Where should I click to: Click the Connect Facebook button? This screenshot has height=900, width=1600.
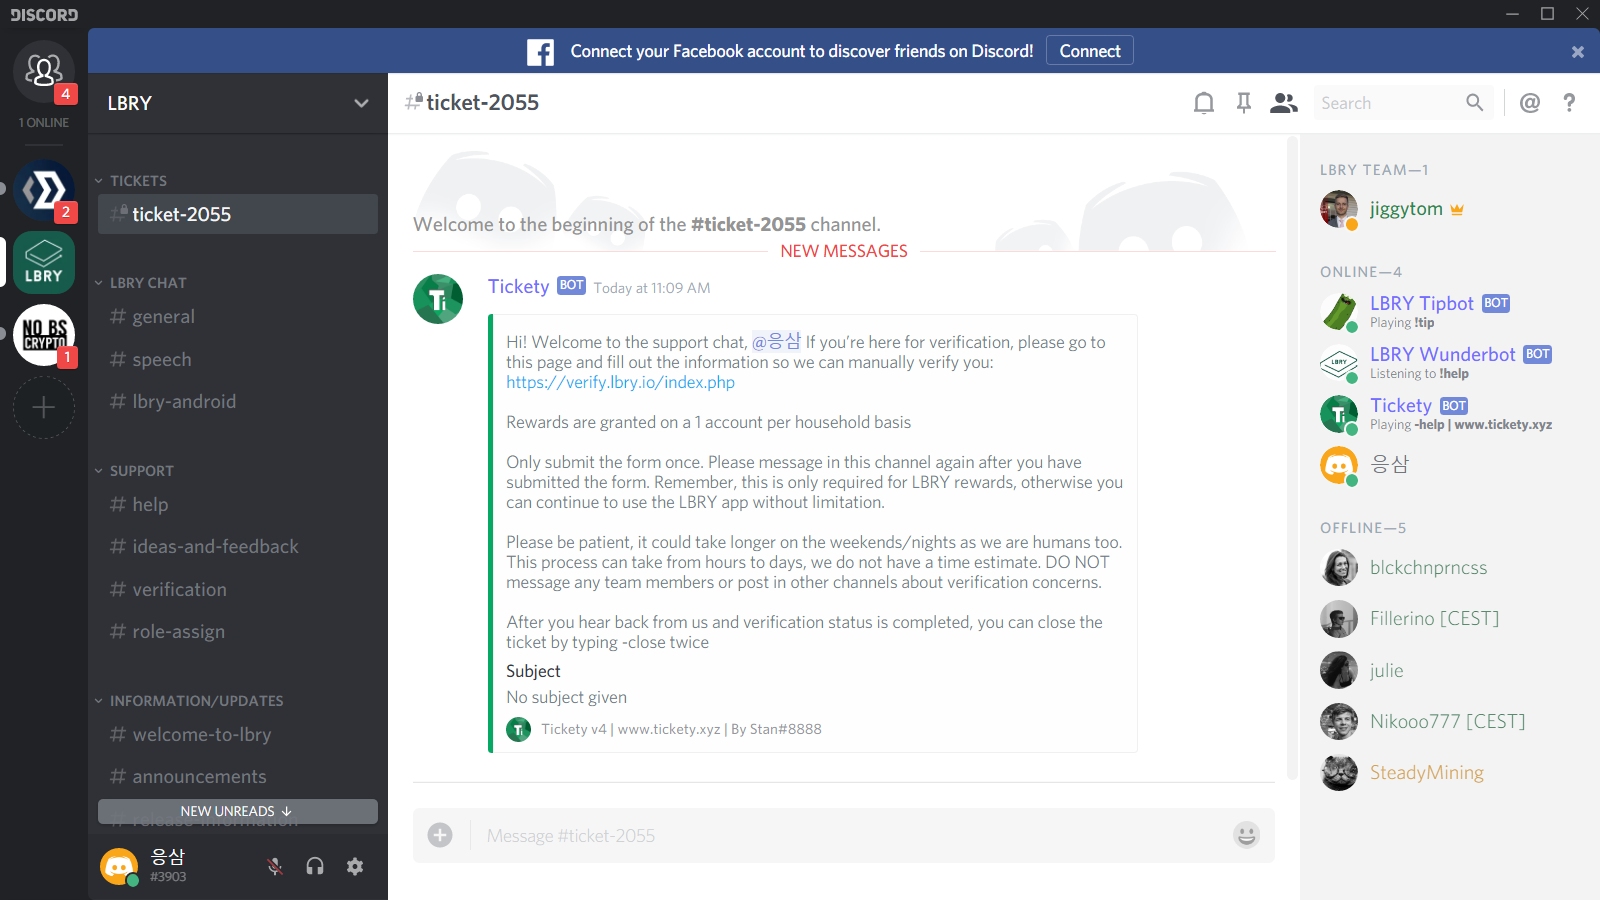tap(1090, 51)
